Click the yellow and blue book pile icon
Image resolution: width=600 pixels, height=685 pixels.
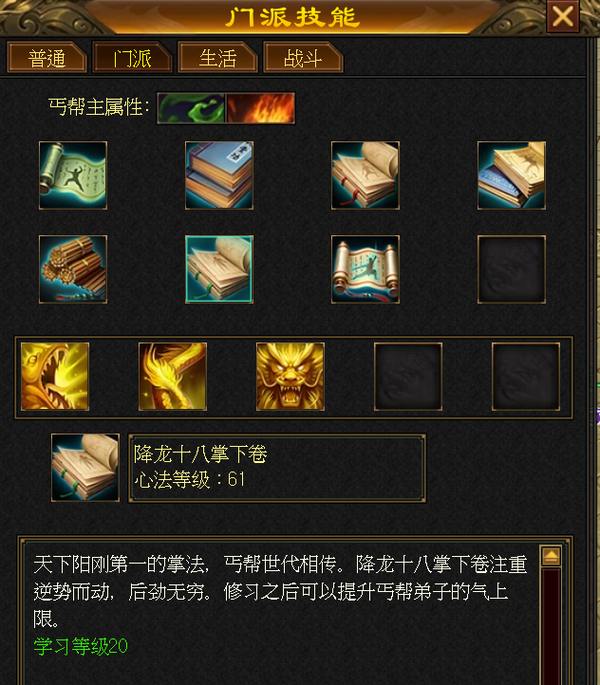(511, 175)
